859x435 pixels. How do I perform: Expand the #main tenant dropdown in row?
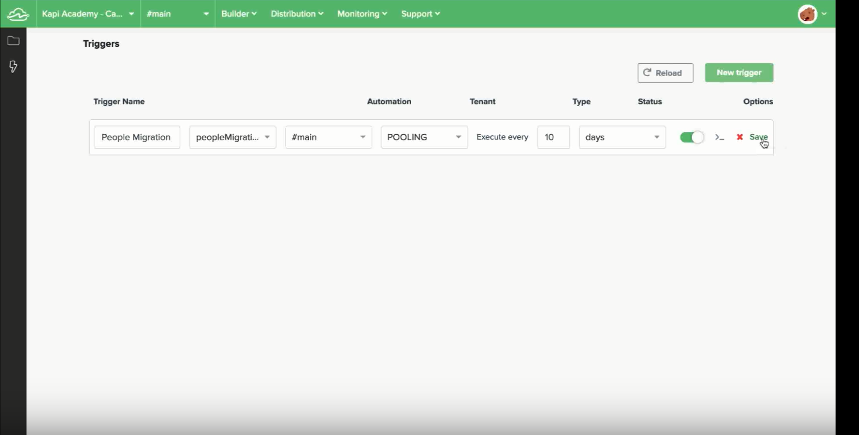329,137
